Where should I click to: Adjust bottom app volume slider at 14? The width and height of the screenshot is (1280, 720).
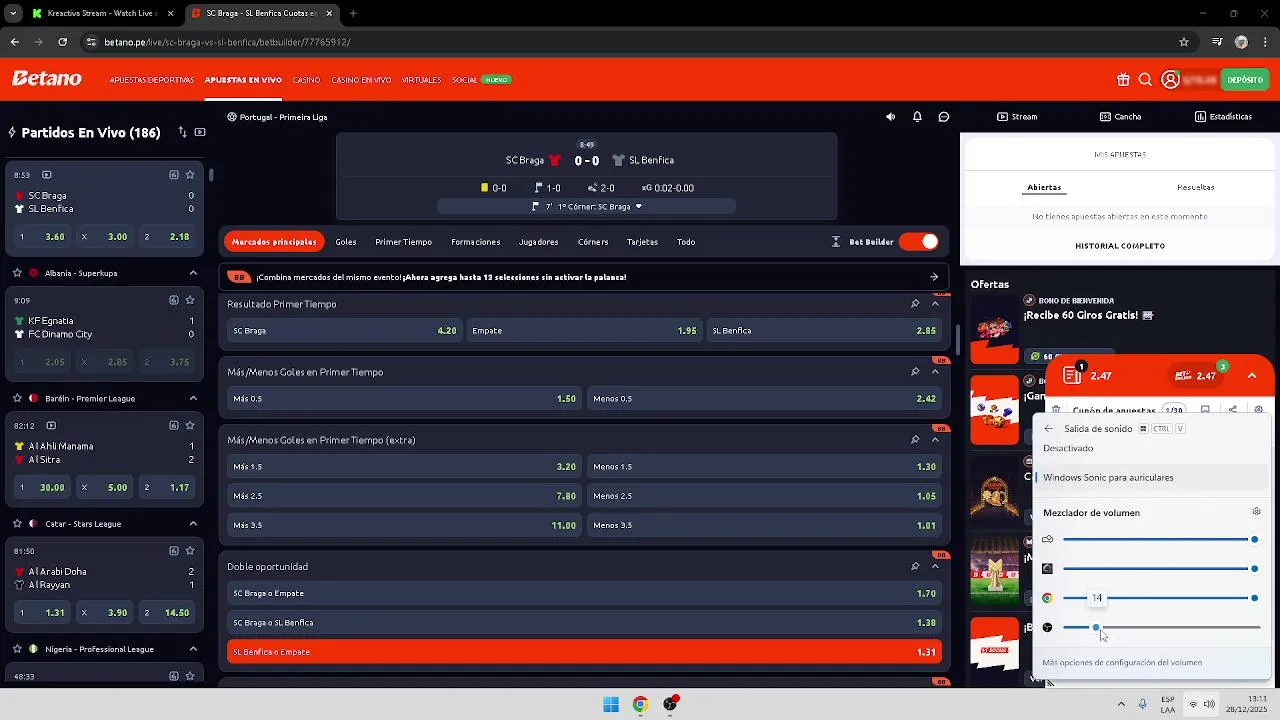pyautogui.click(x=1159, y=627)
